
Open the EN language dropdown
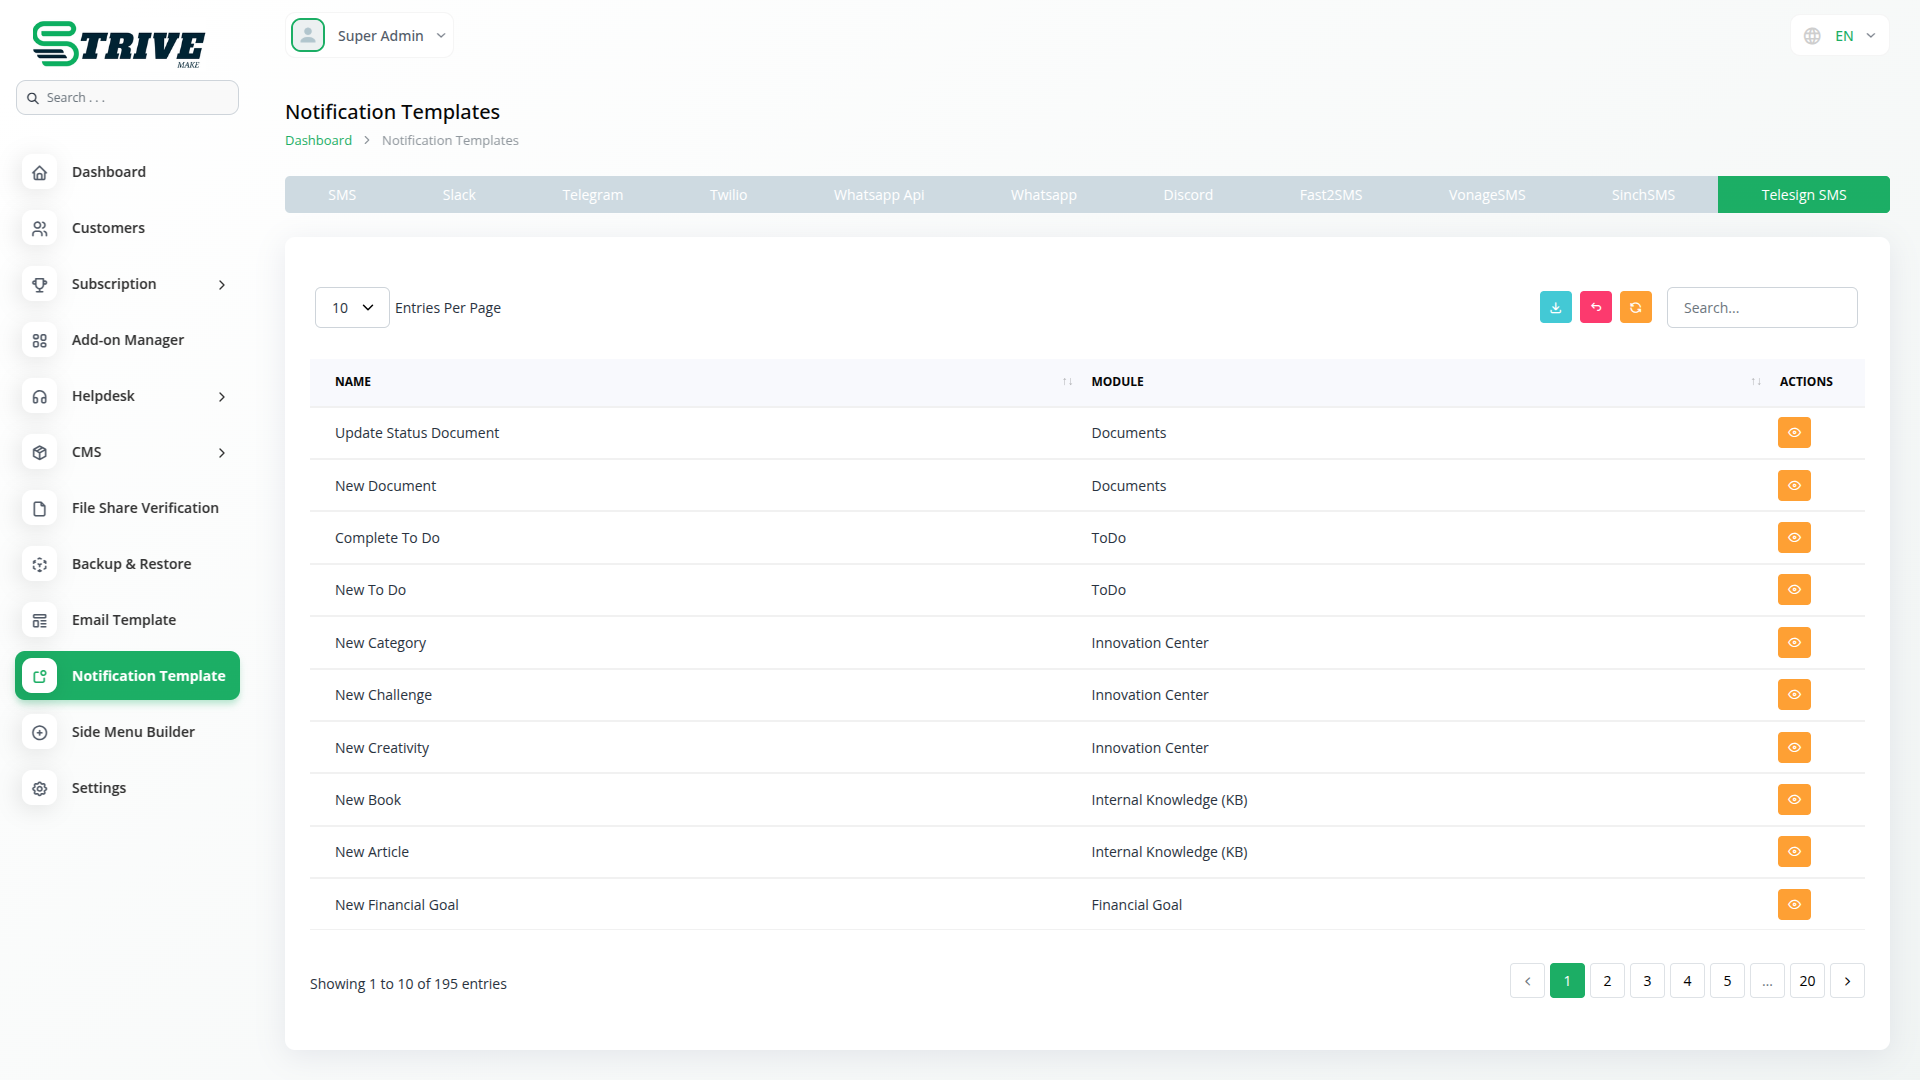1842,36
